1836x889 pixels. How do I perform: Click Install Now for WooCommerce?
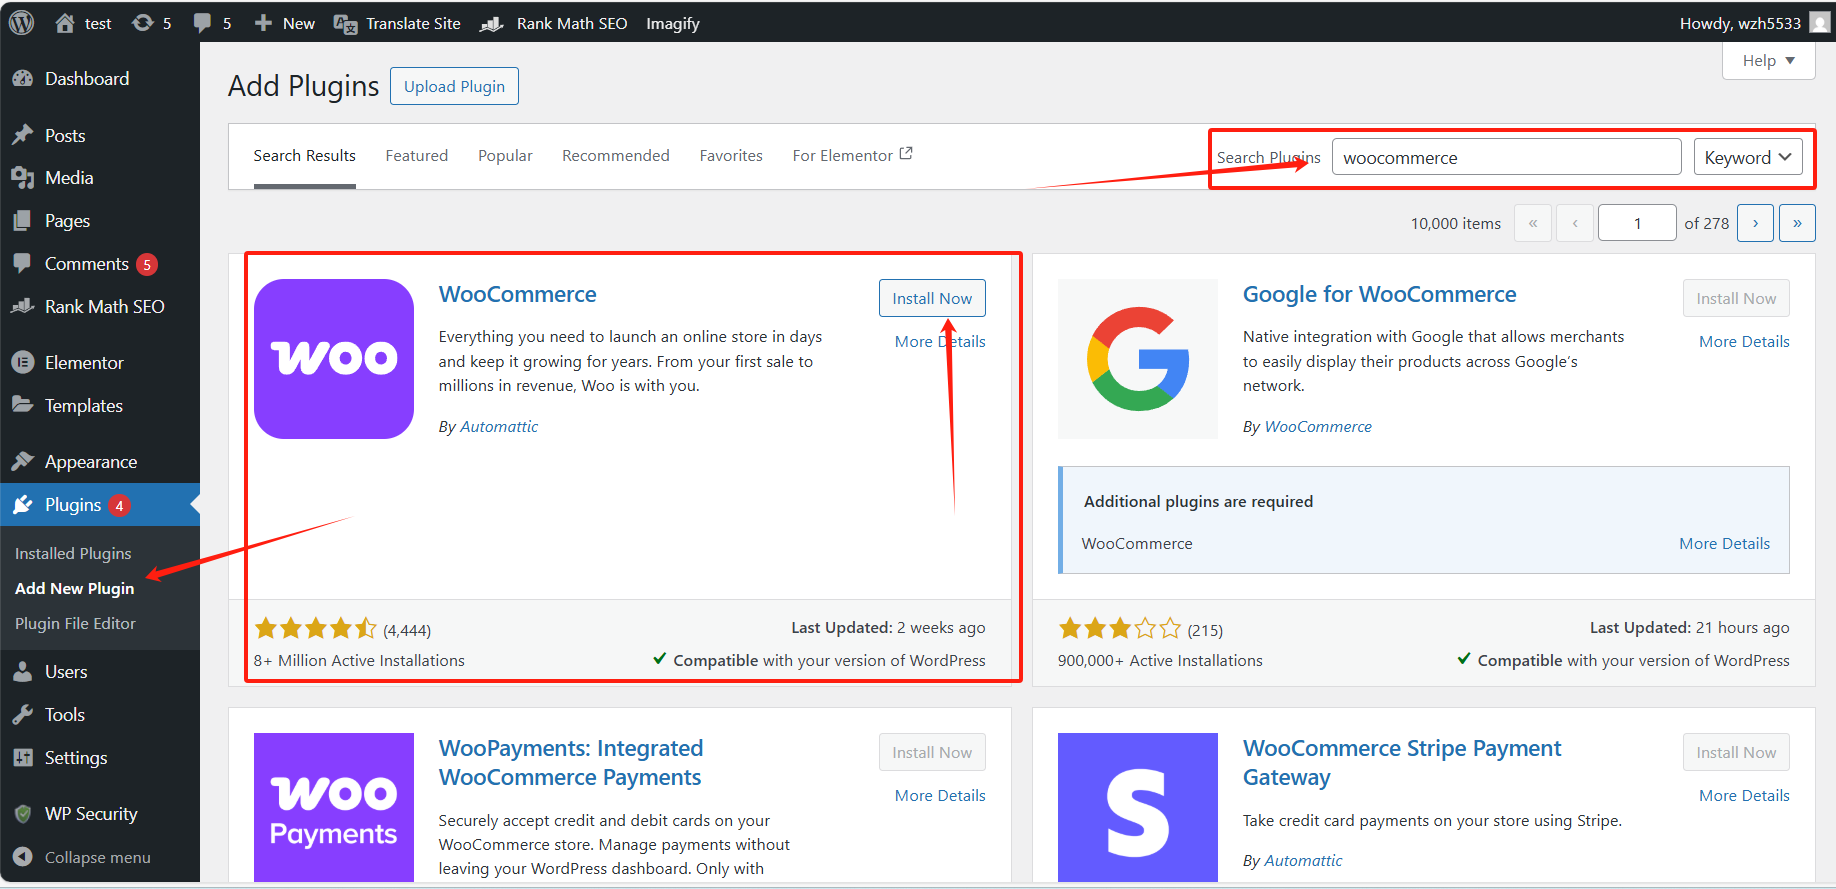pyautogui.click(x=931, y=298)
